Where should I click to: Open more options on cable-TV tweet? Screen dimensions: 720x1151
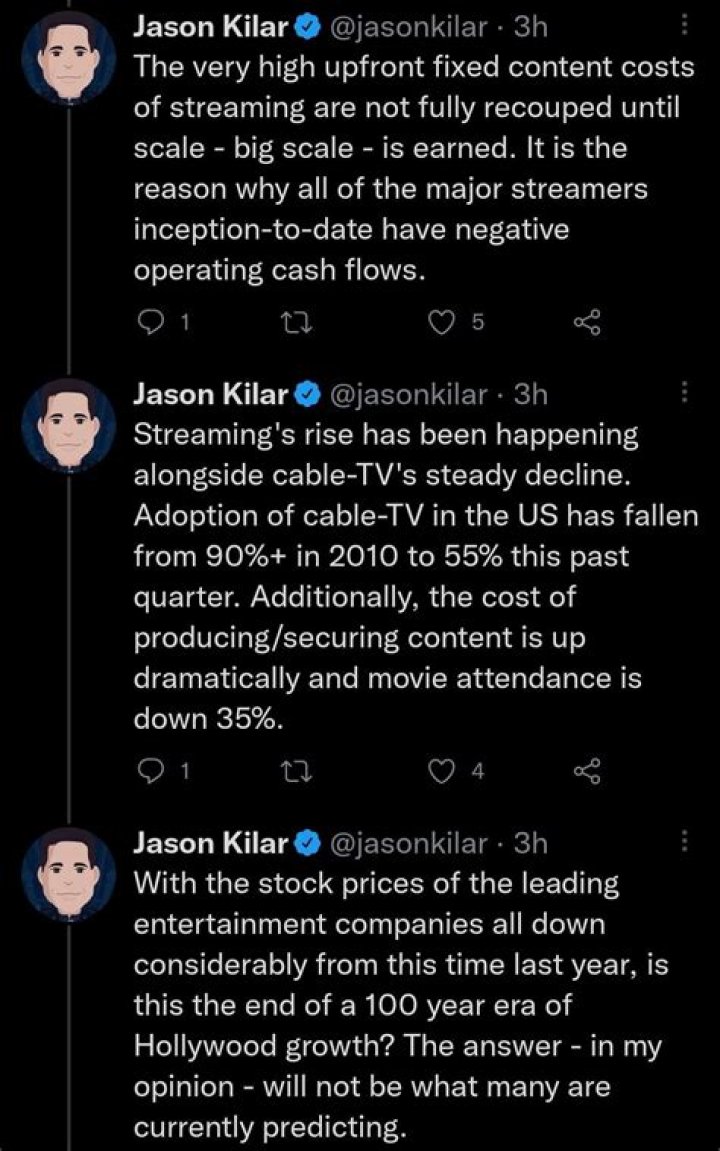(684, 393)
